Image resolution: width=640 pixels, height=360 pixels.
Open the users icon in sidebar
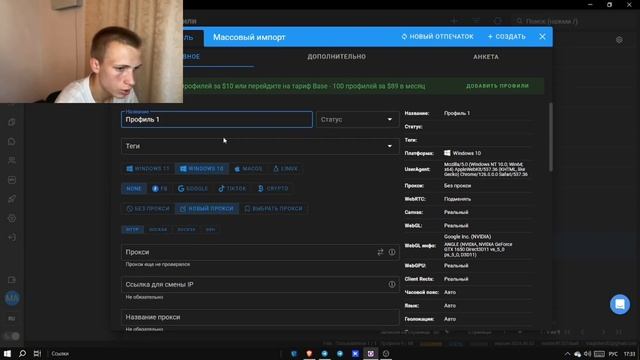point(12,160)
